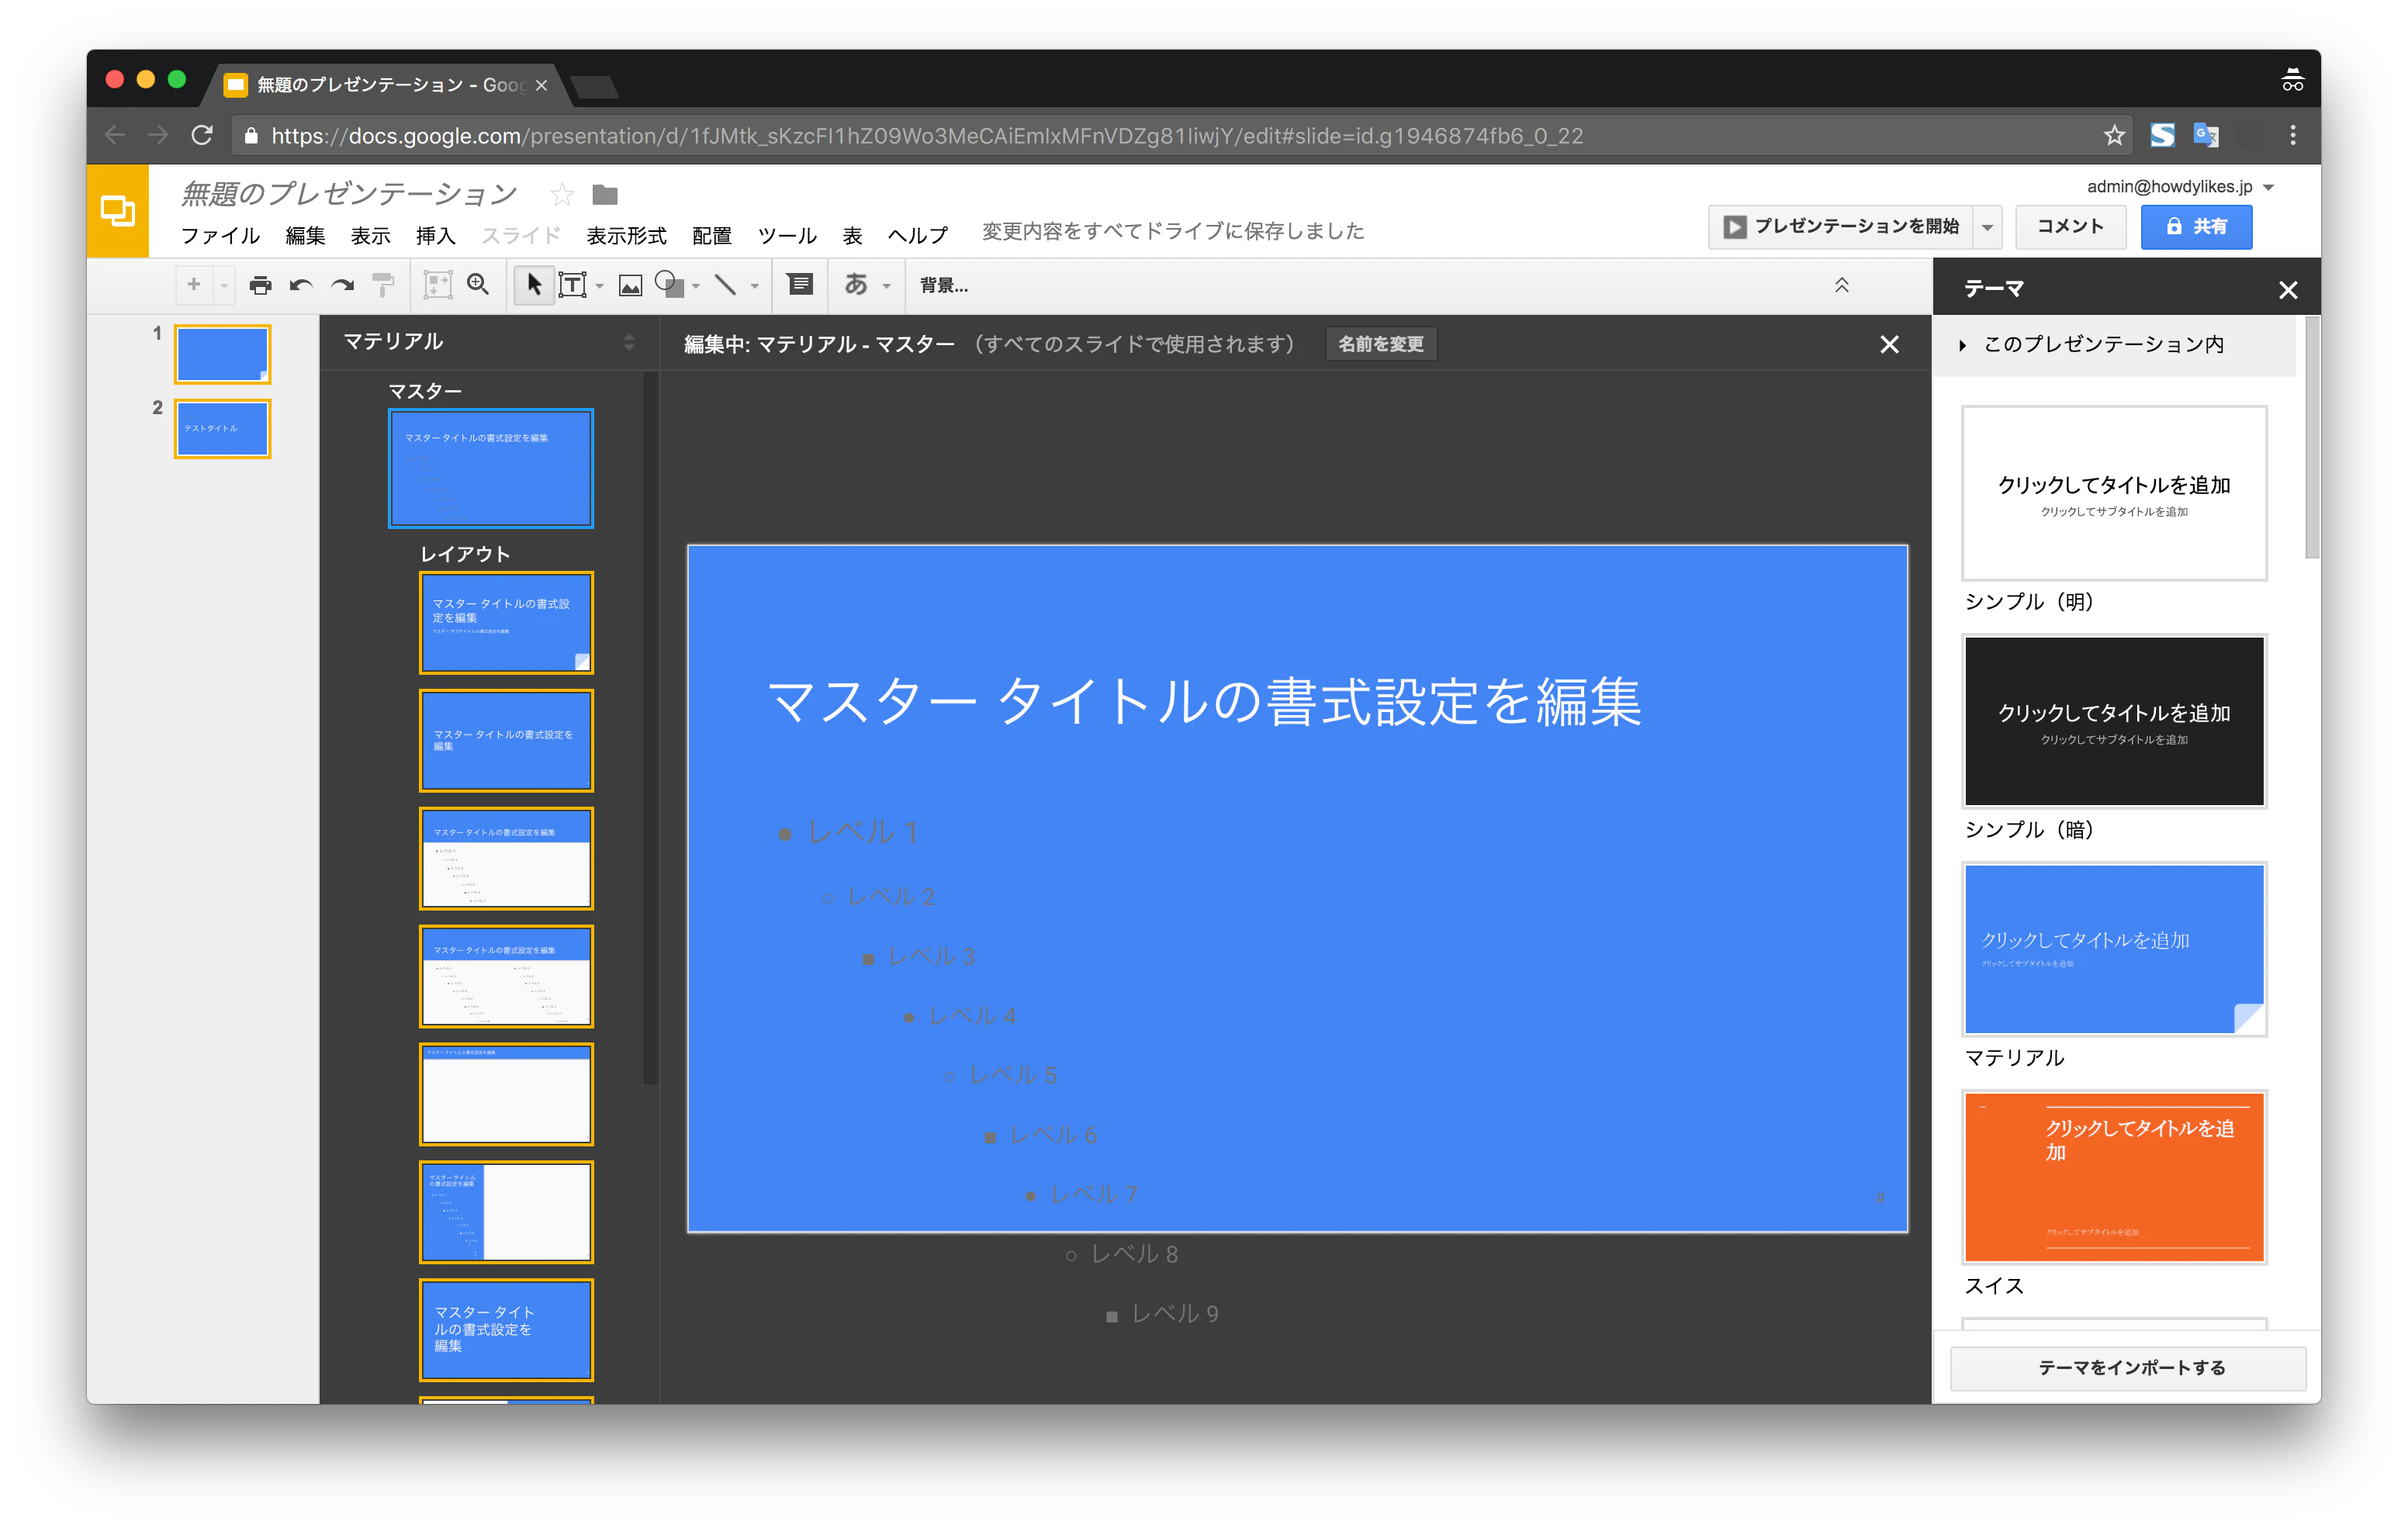Open the 表示形式 menu
The image size is (2408, 1528).
point(626,235)
